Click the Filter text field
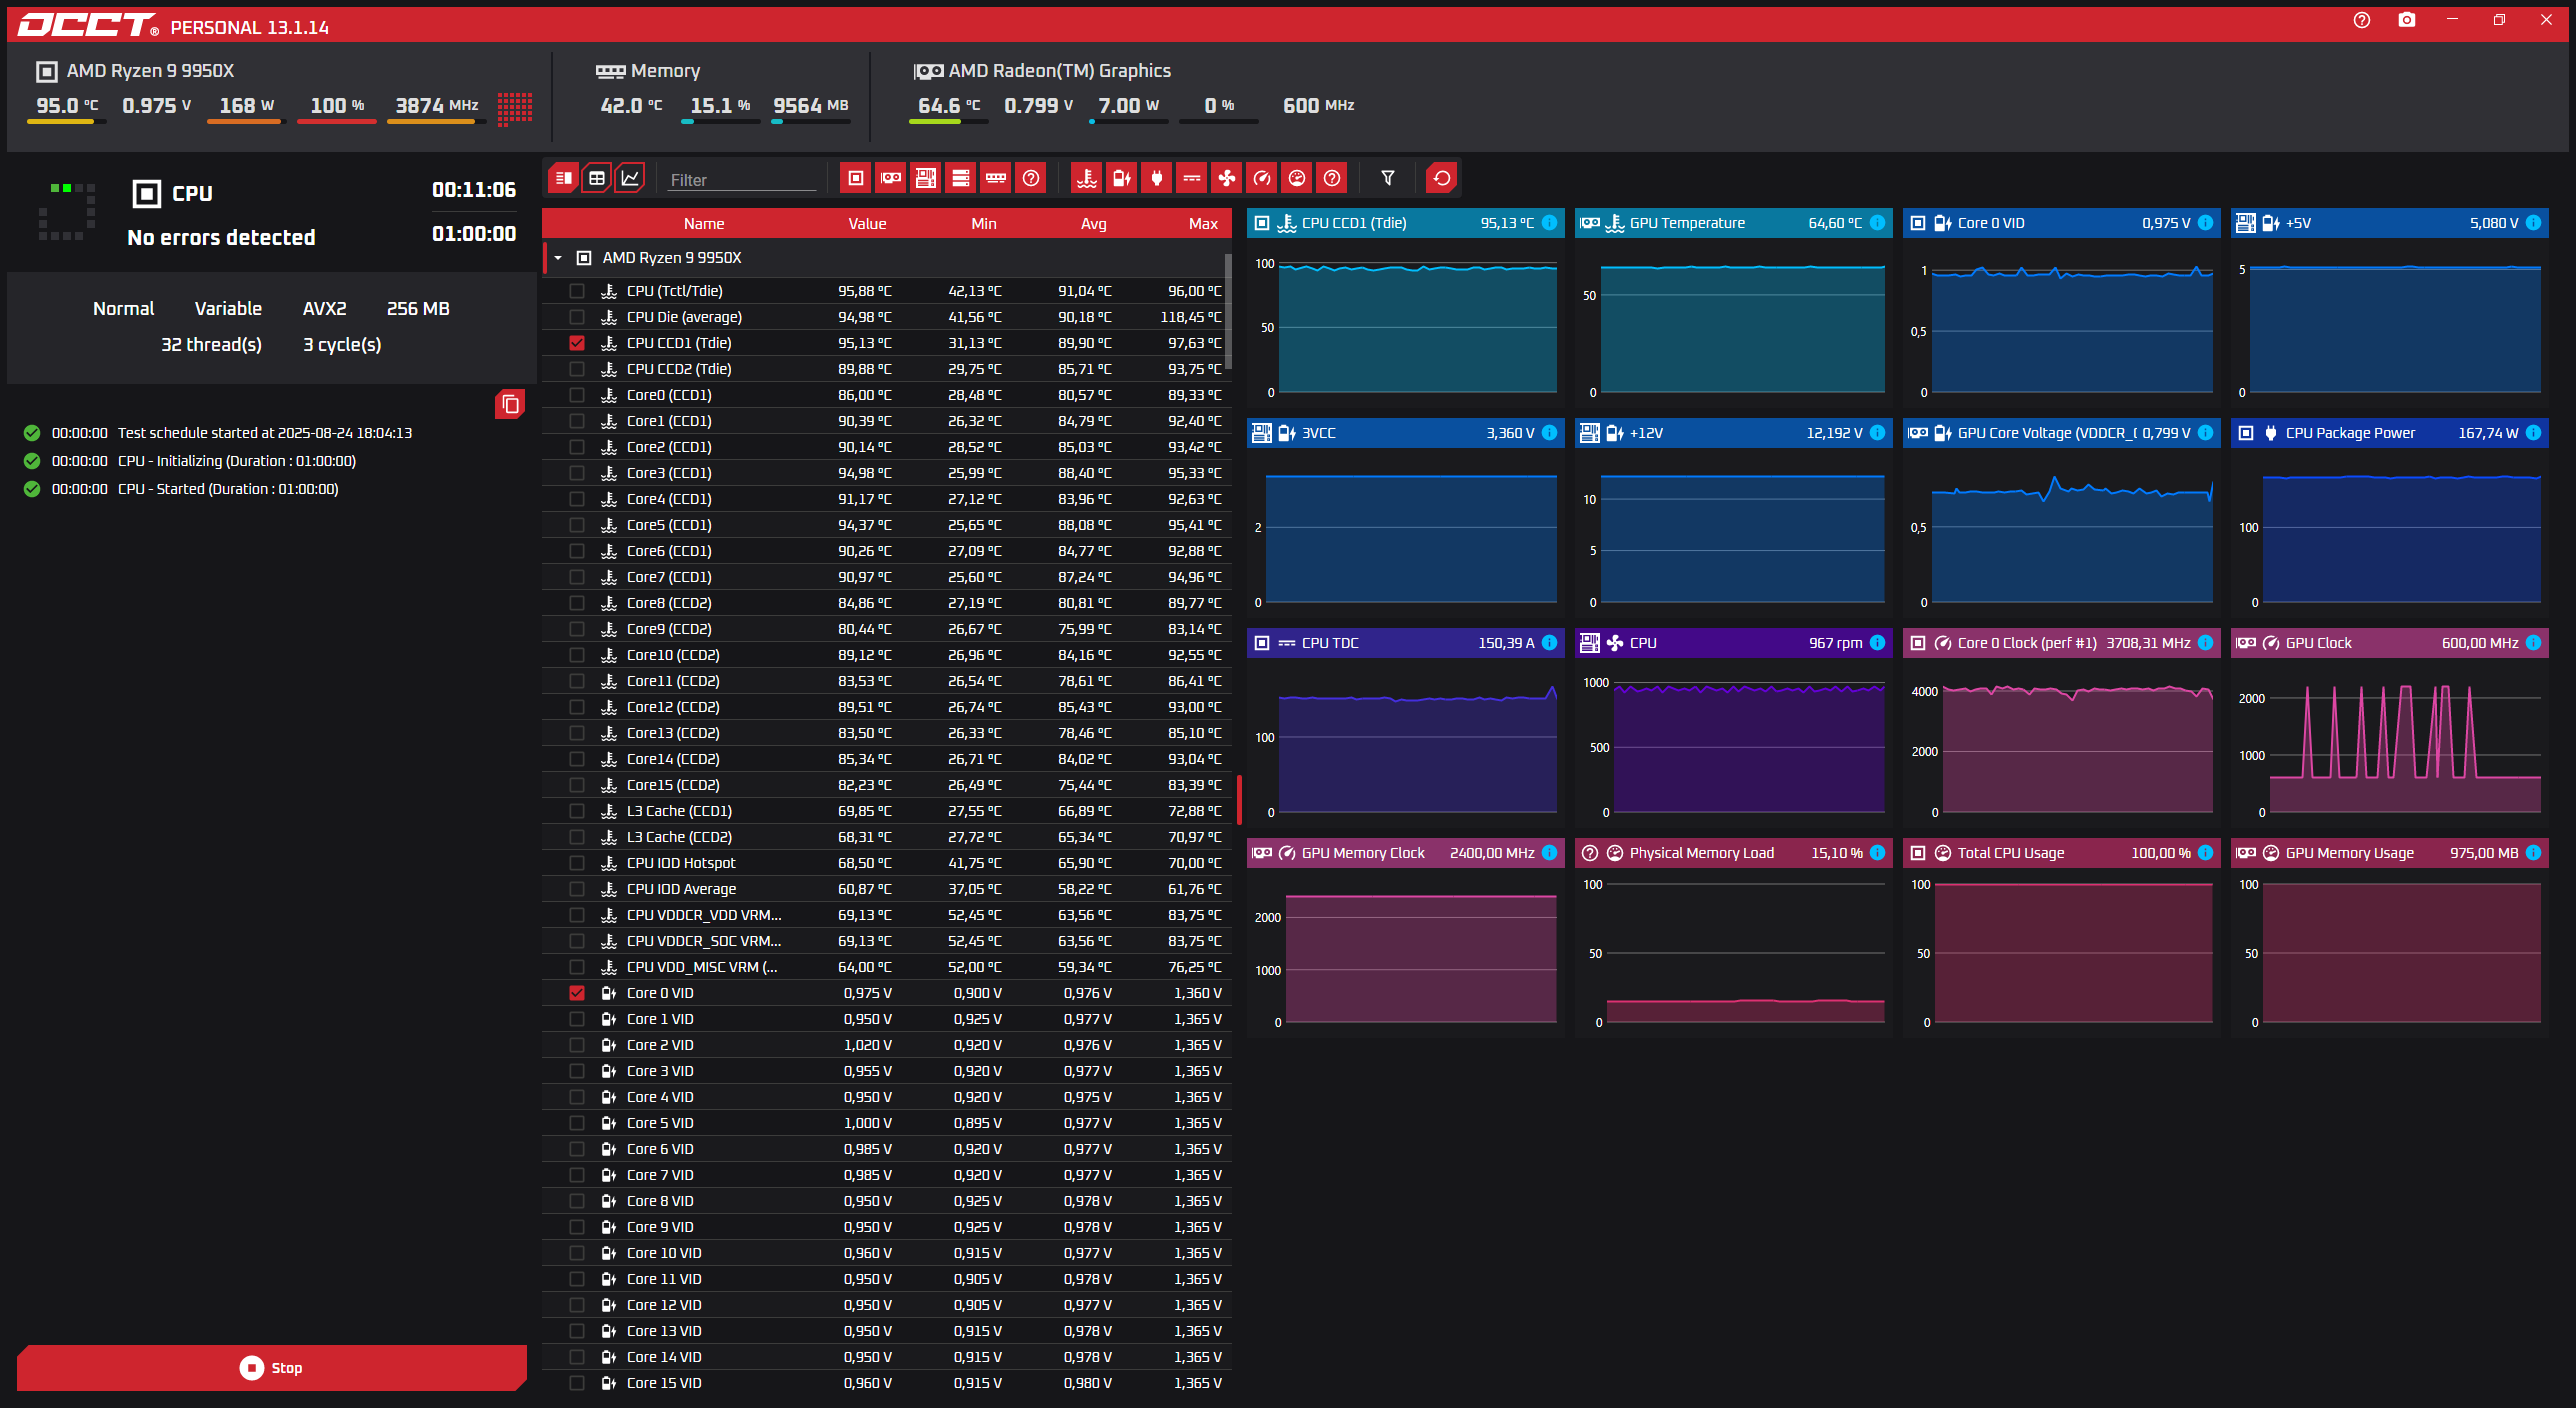The image size is (2576, 1408). 741,180
